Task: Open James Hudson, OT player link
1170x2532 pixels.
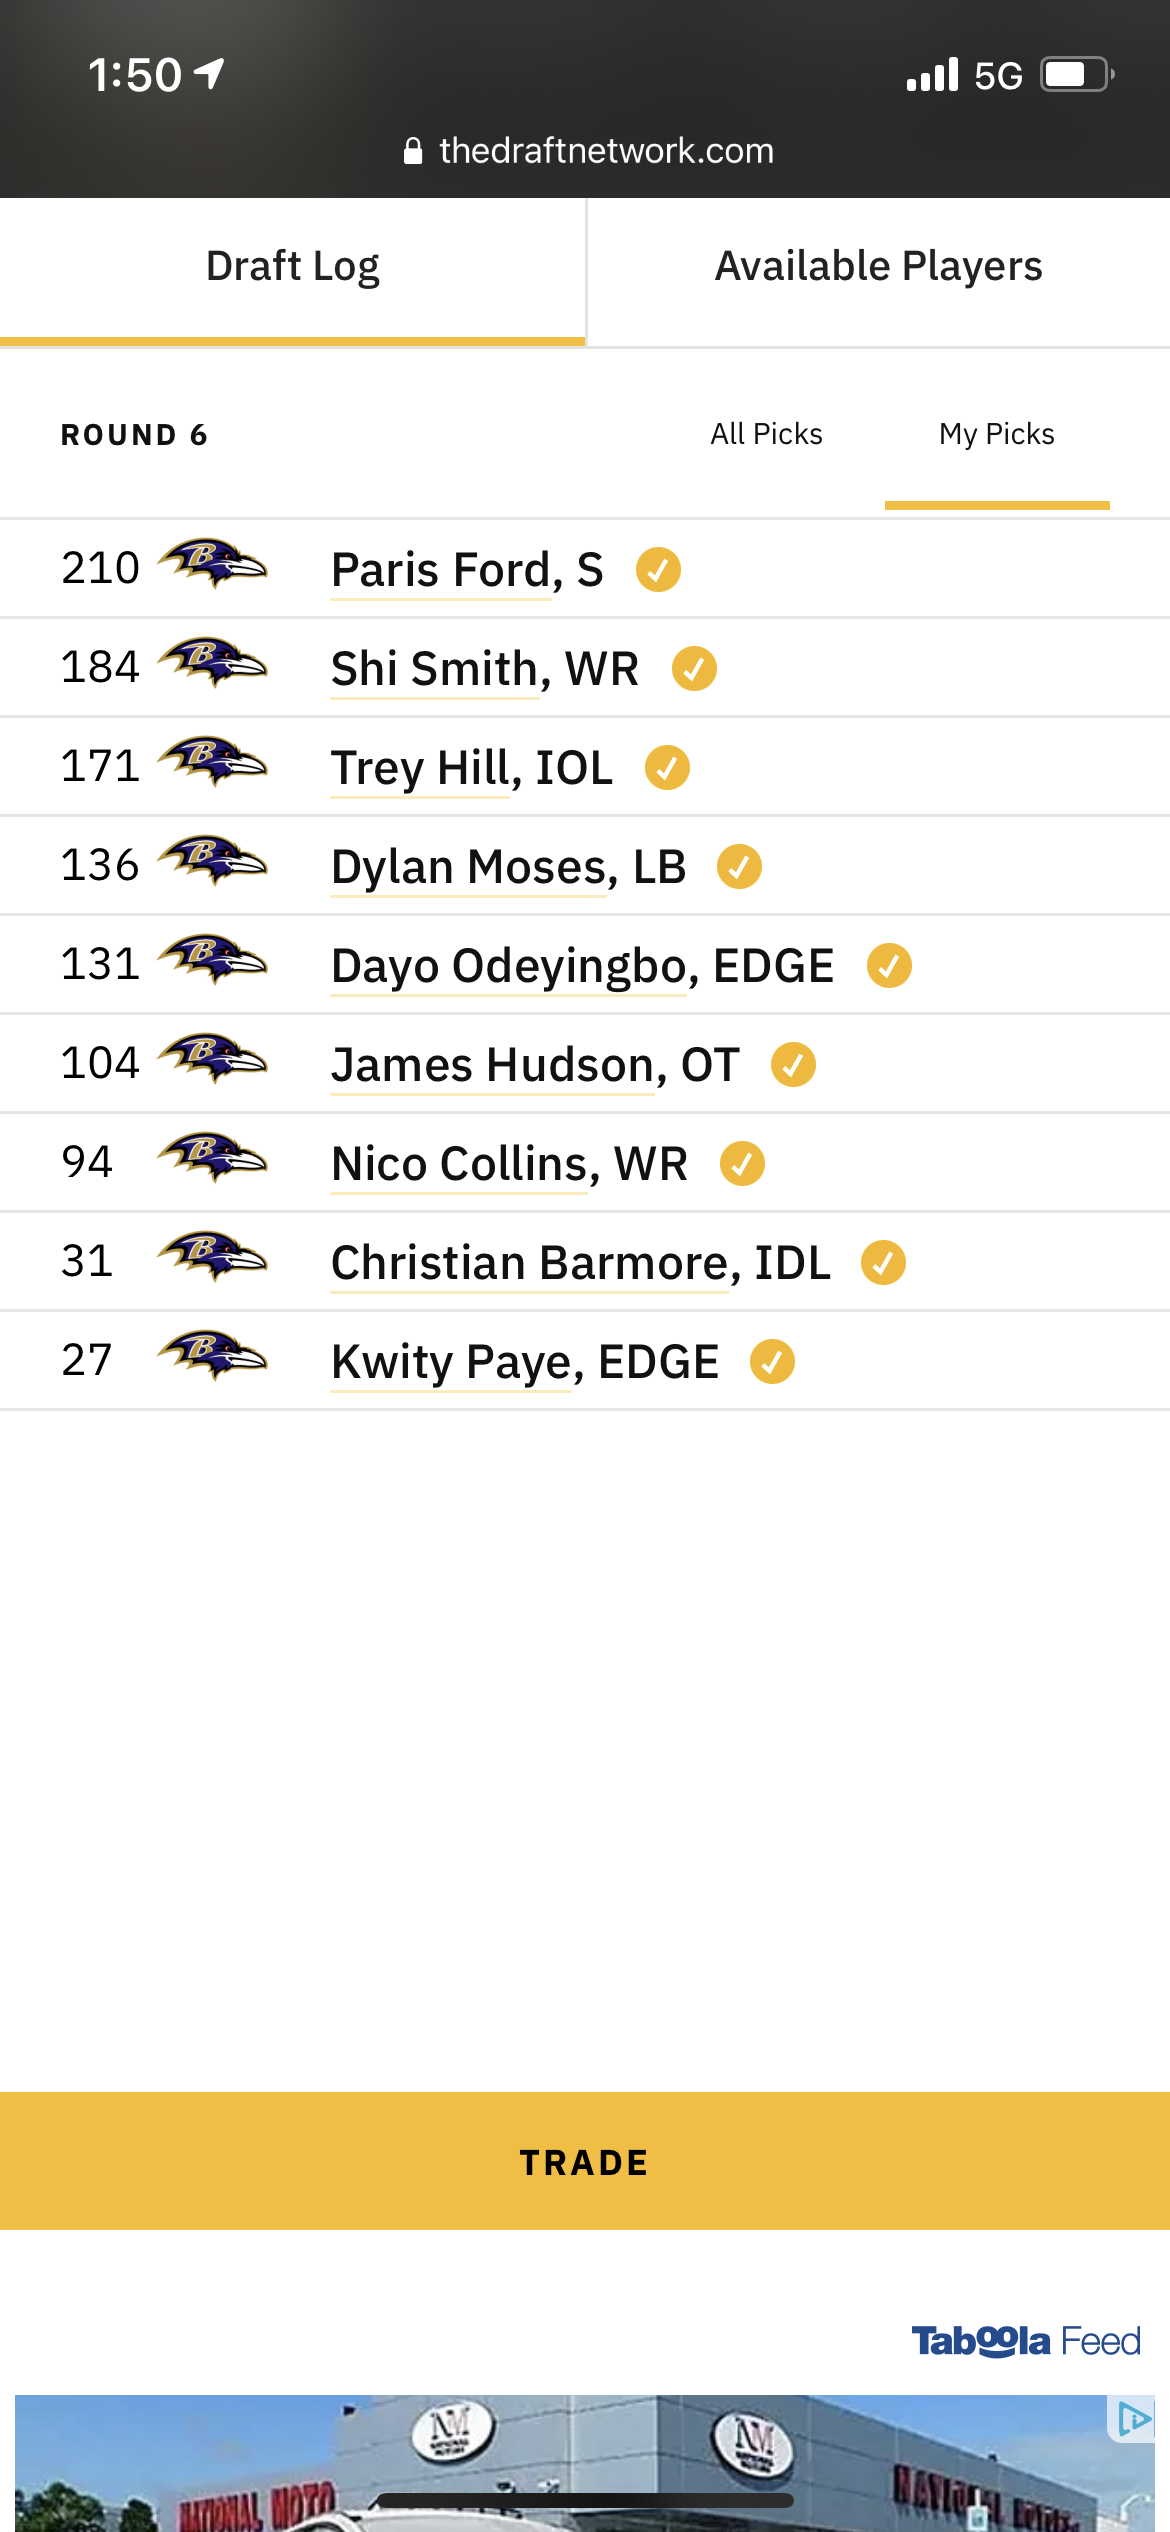Action: (536, 1065)
